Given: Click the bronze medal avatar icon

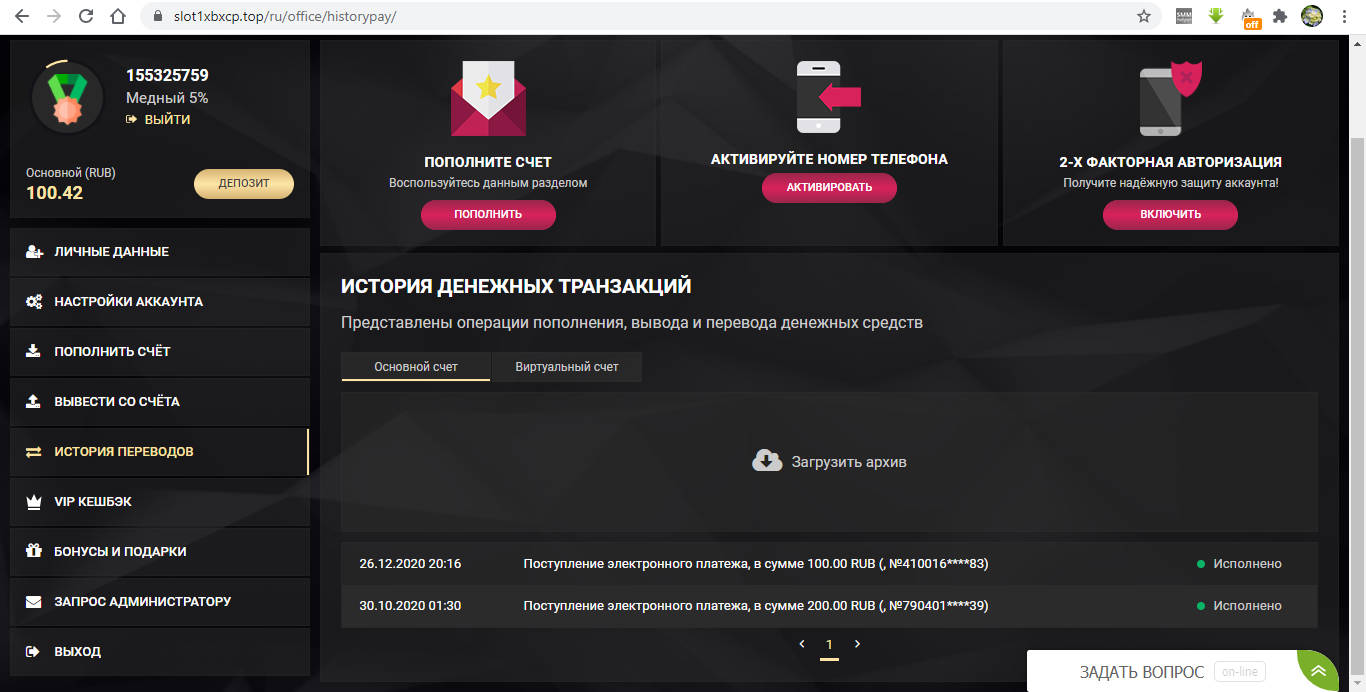Looking at the screenshot, I should tap(68, 98).
